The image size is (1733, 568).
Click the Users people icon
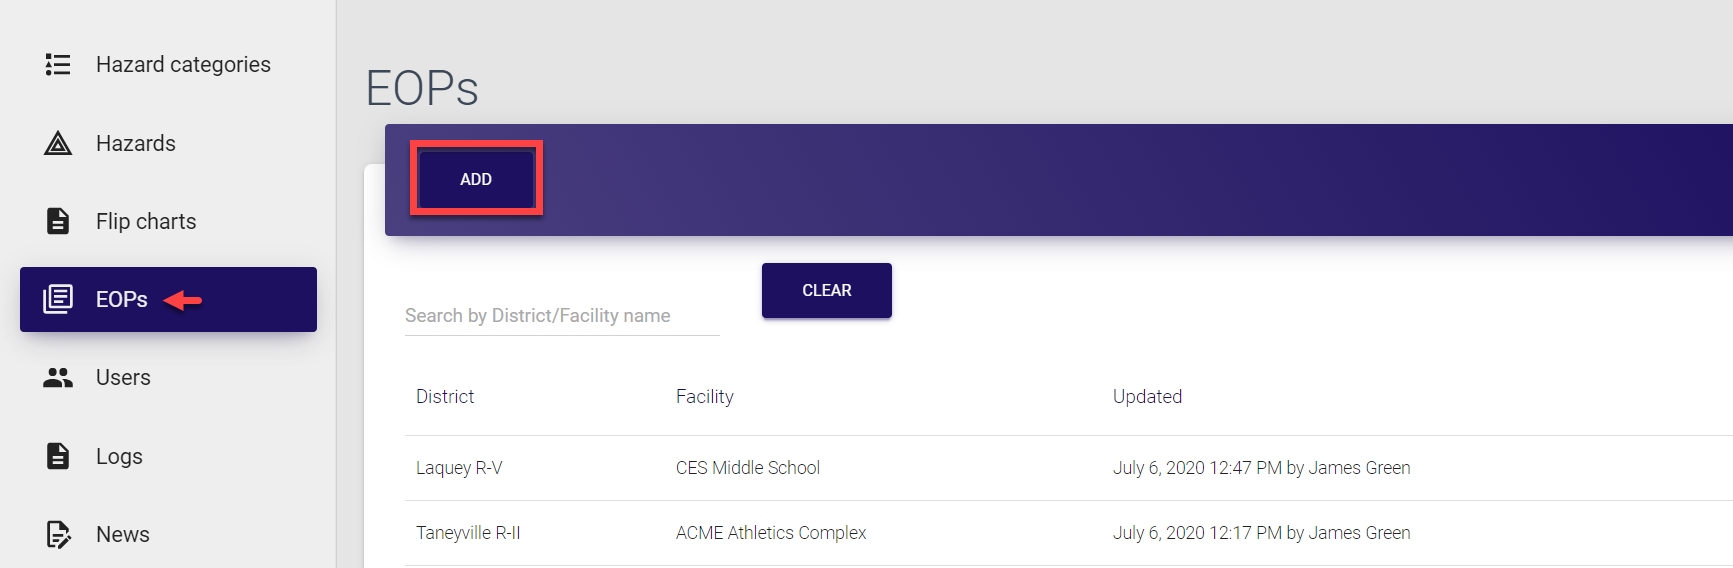click(x=58, y=378)
